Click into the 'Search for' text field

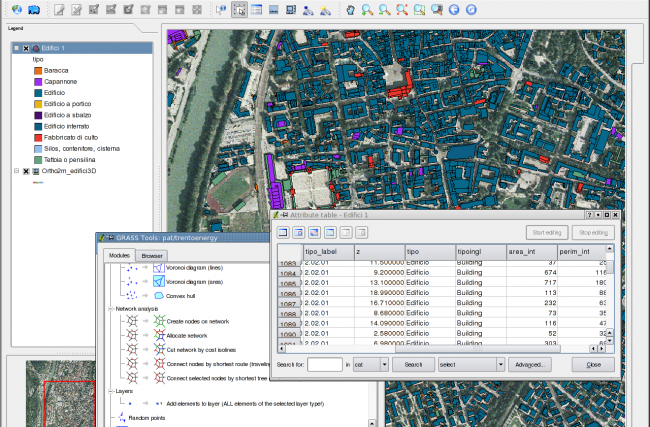point(325,364)
